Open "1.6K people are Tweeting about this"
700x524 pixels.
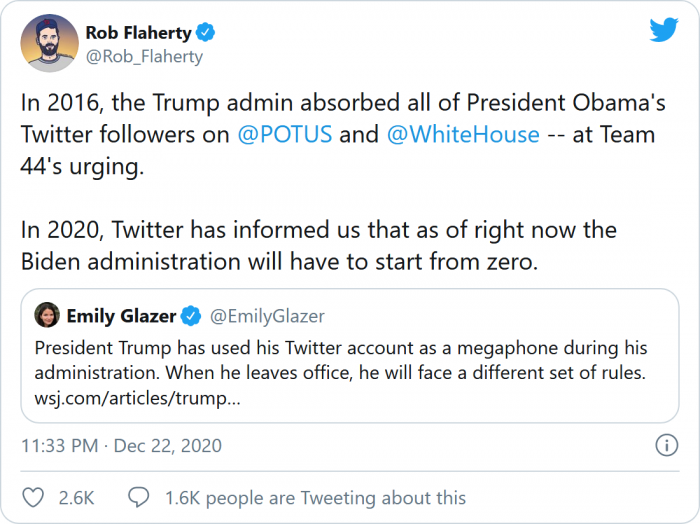coord(315,497)
